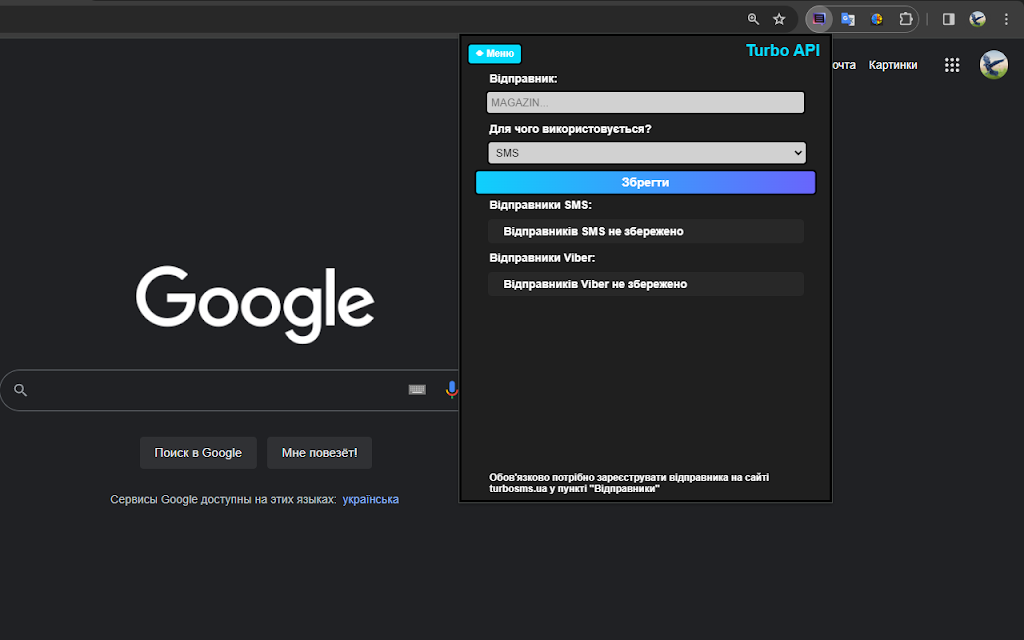Bookmark this page with the star icon

point(779,19)
